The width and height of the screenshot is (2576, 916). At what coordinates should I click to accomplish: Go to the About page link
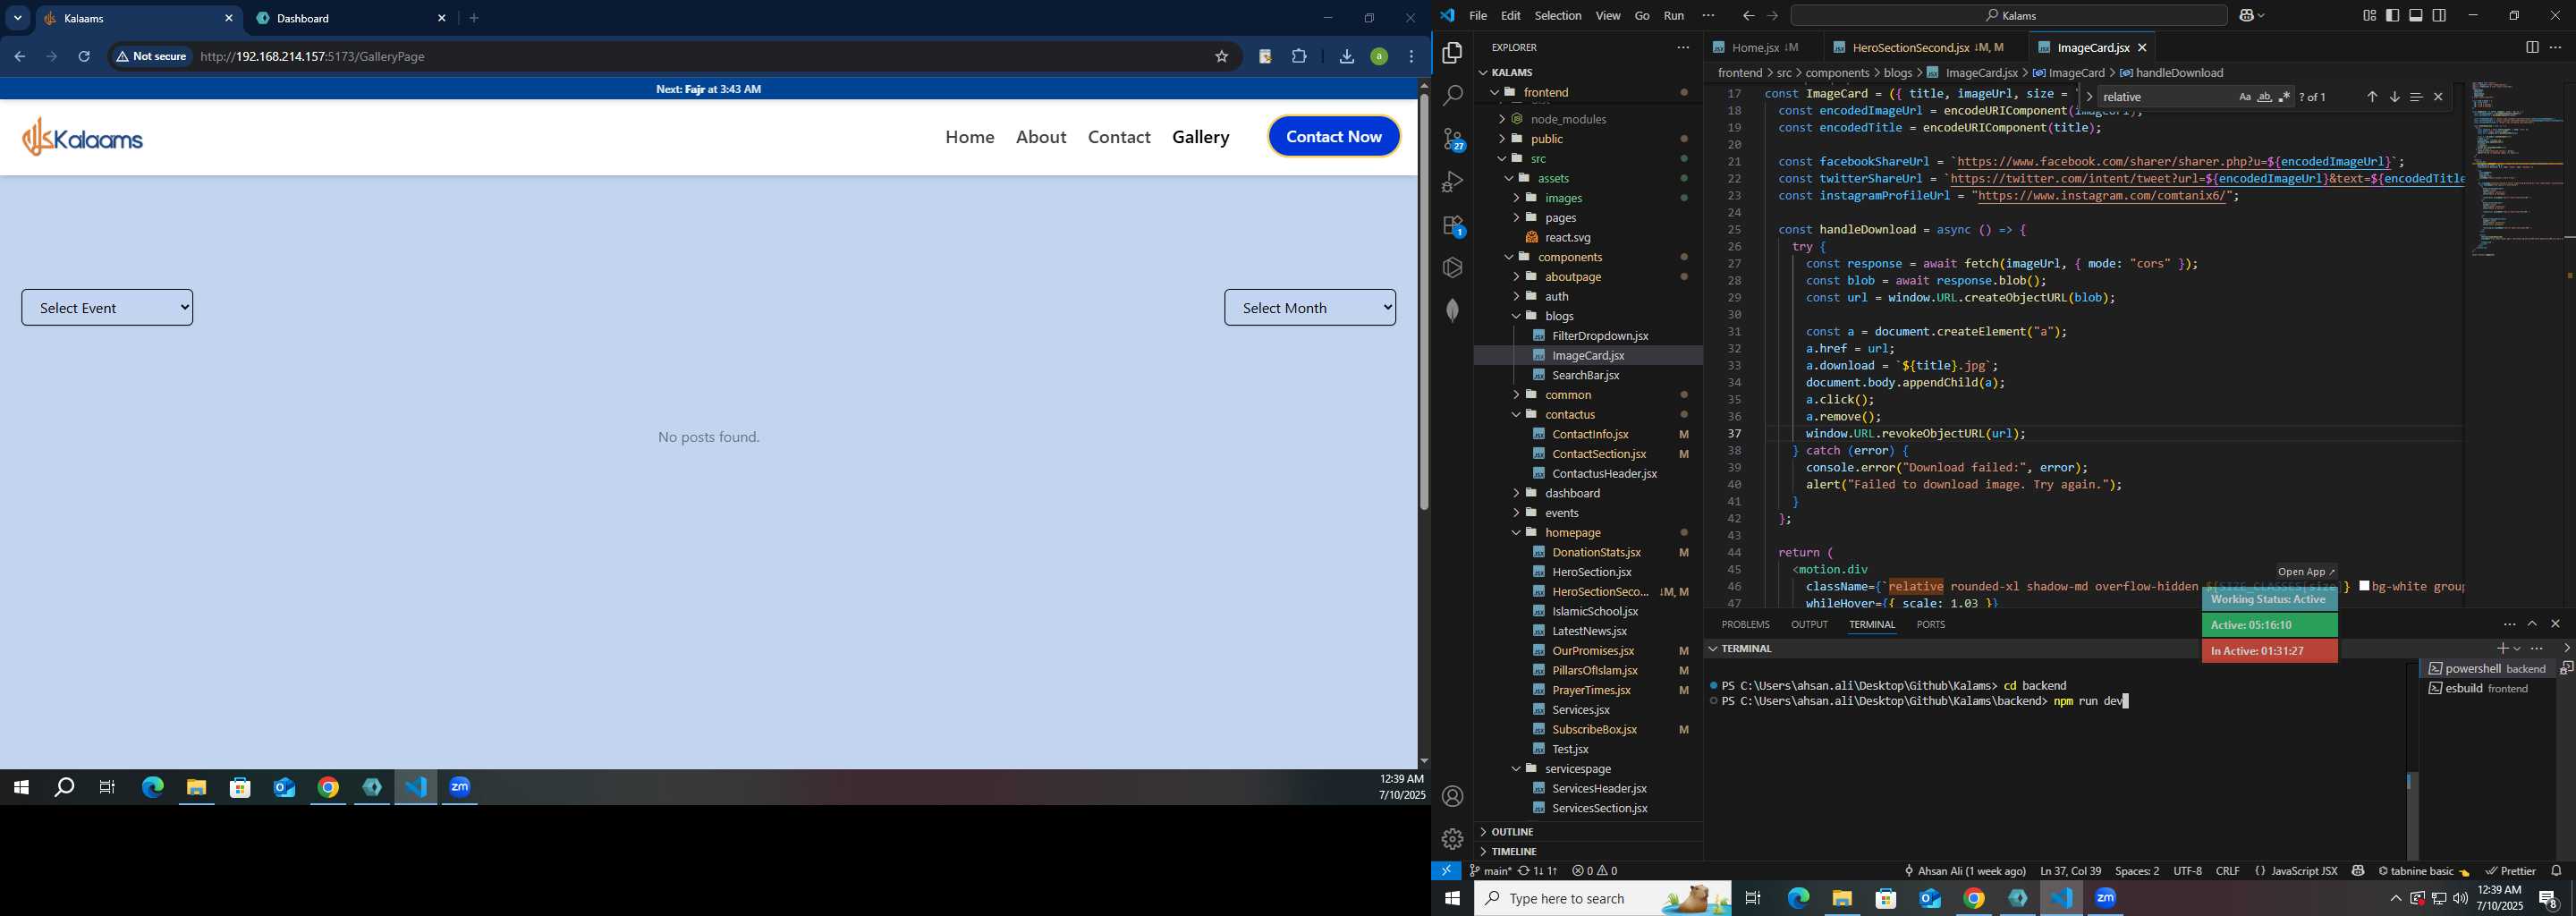[1041, 137]
